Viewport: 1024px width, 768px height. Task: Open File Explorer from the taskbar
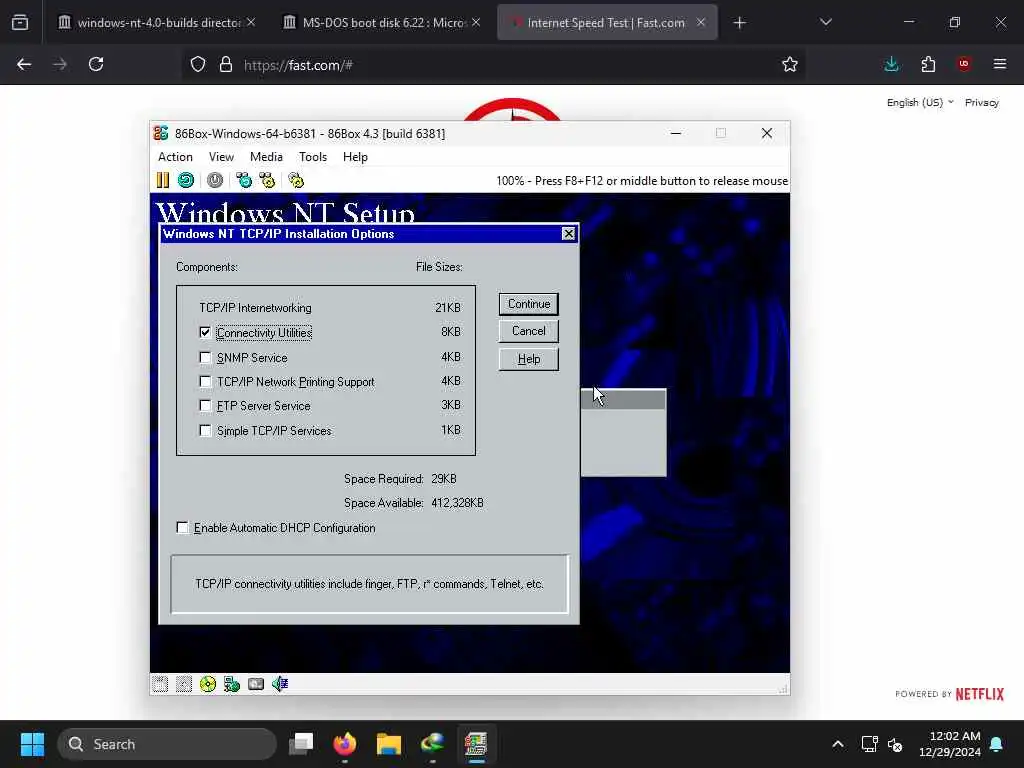[x=389, y=744]
